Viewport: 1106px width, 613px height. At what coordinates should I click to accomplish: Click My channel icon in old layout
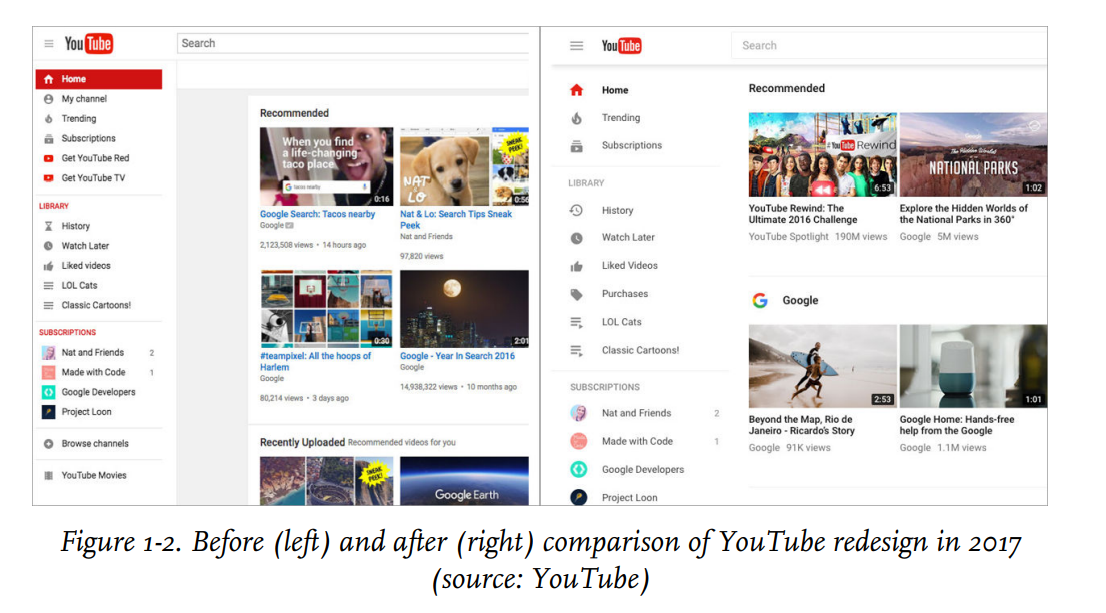pos(48,99)
